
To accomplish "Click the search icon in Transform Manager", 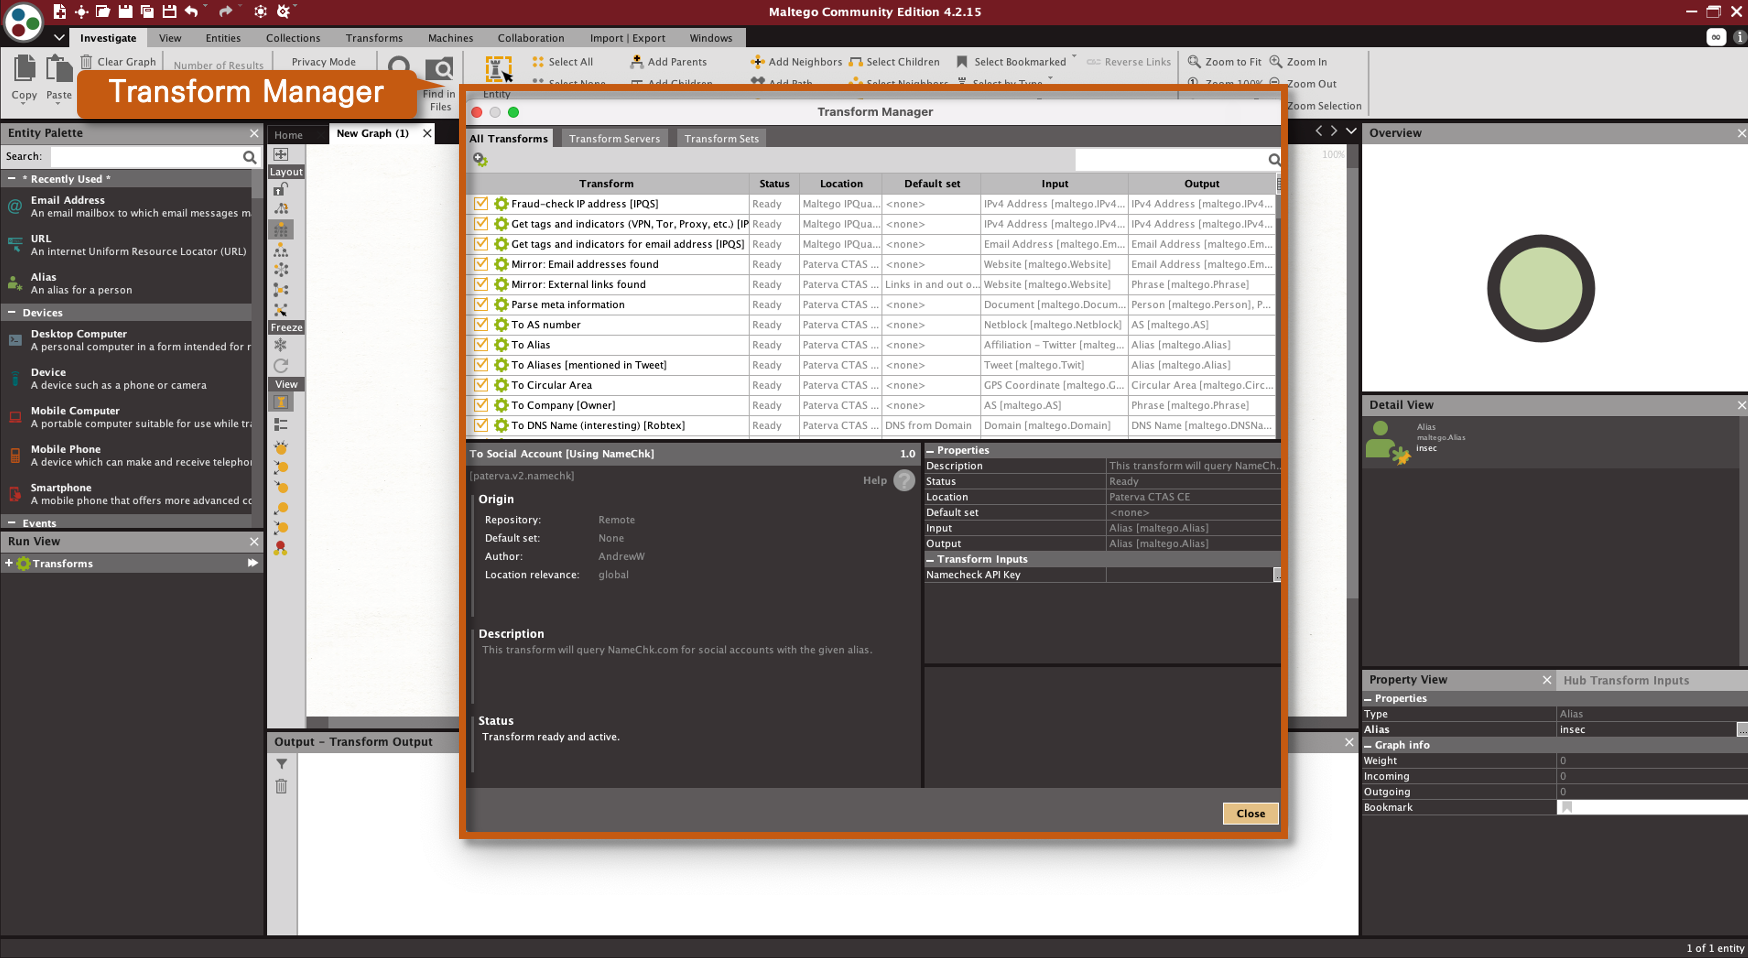I will 1274,160.
